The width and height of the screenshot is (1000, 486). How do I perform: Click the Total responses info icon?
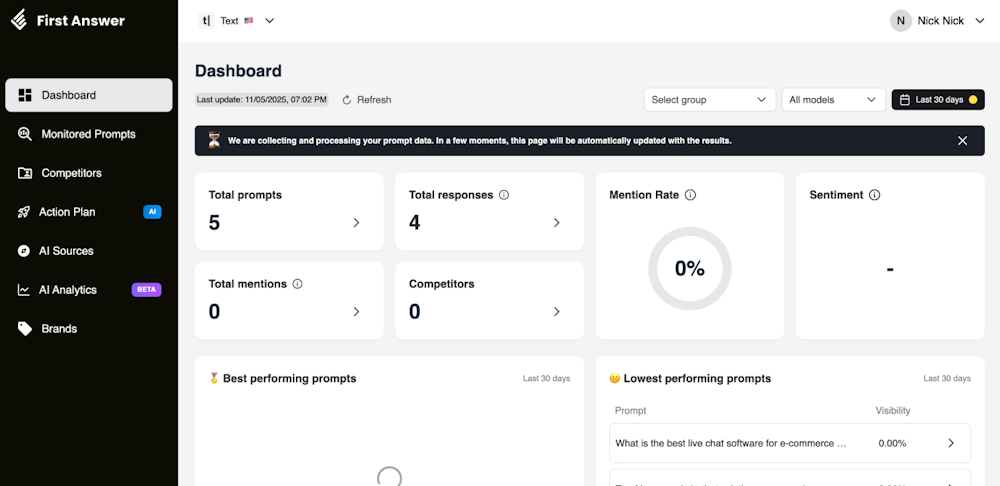pyautogui.click(x=504, y=195)
